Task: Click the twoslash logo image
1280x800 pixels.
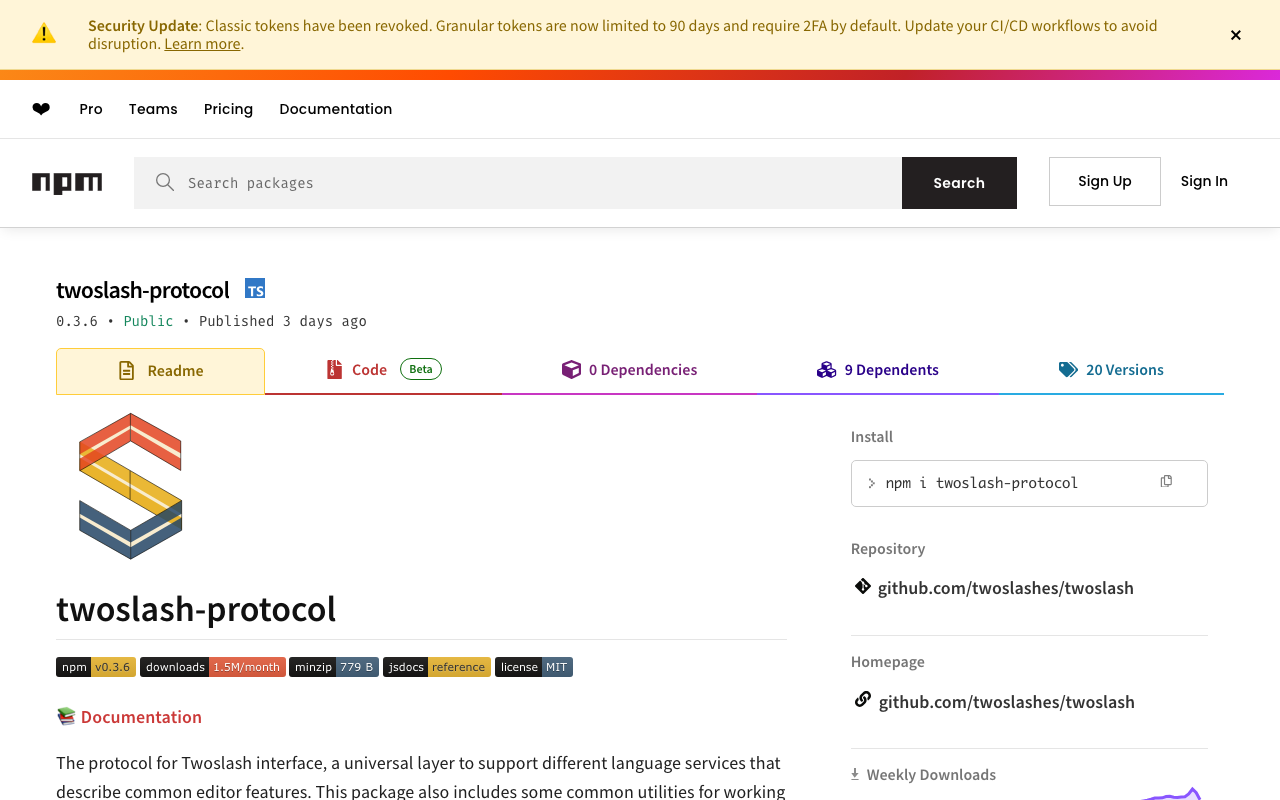Action: pyautogui.click(x=130, y=486)
